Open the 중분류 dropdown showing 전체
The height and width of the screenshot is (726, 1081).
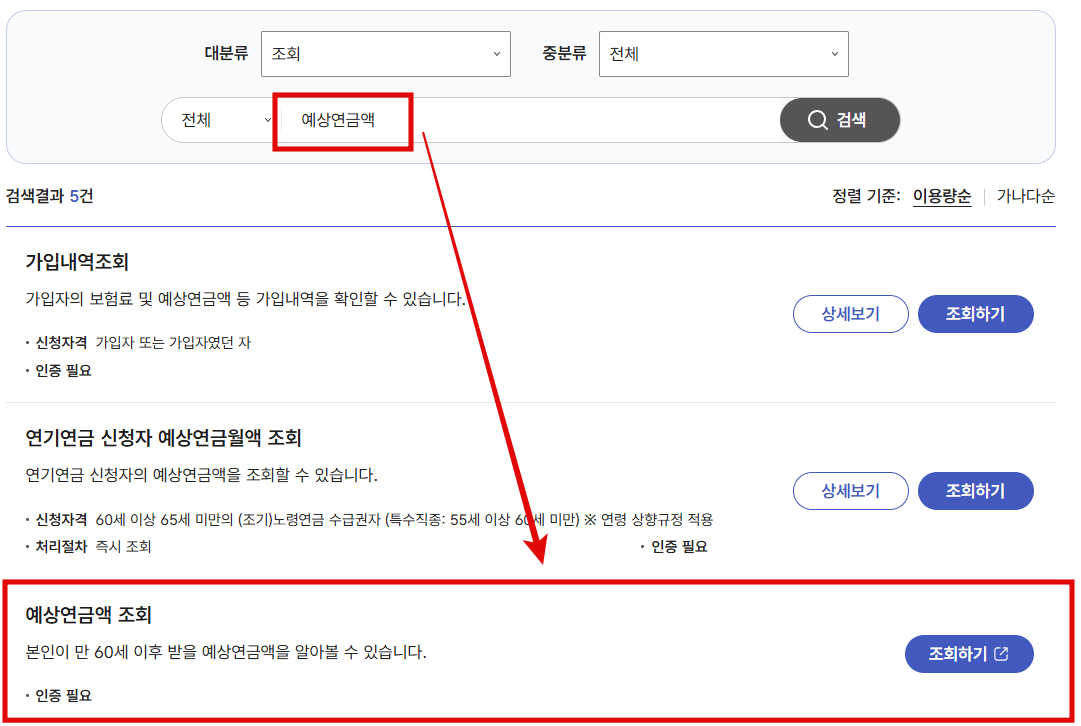(x=723, y=53)
